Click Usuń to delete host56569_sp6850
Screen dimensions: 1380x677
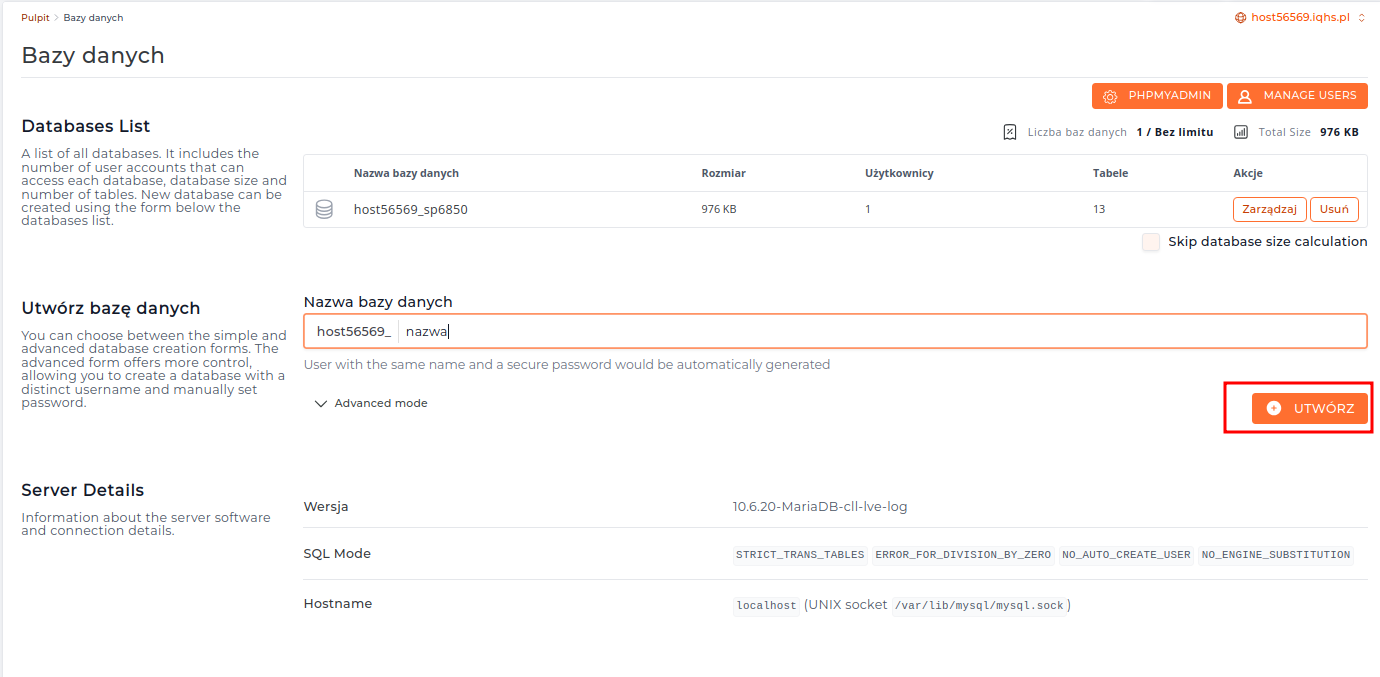1334,209
